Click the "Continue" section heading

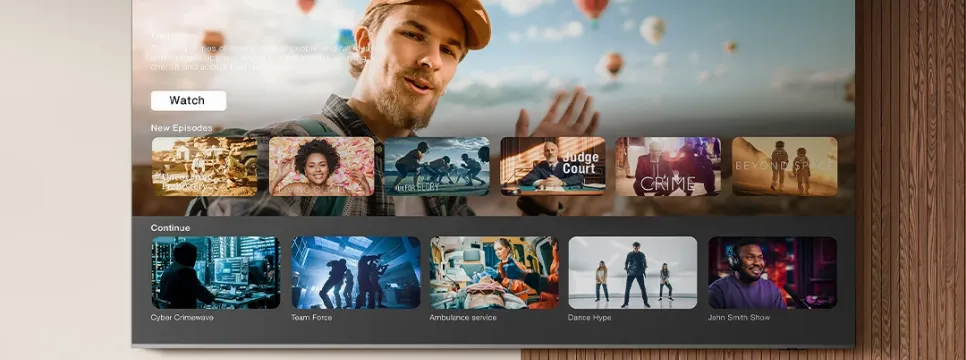pos(171,228)
